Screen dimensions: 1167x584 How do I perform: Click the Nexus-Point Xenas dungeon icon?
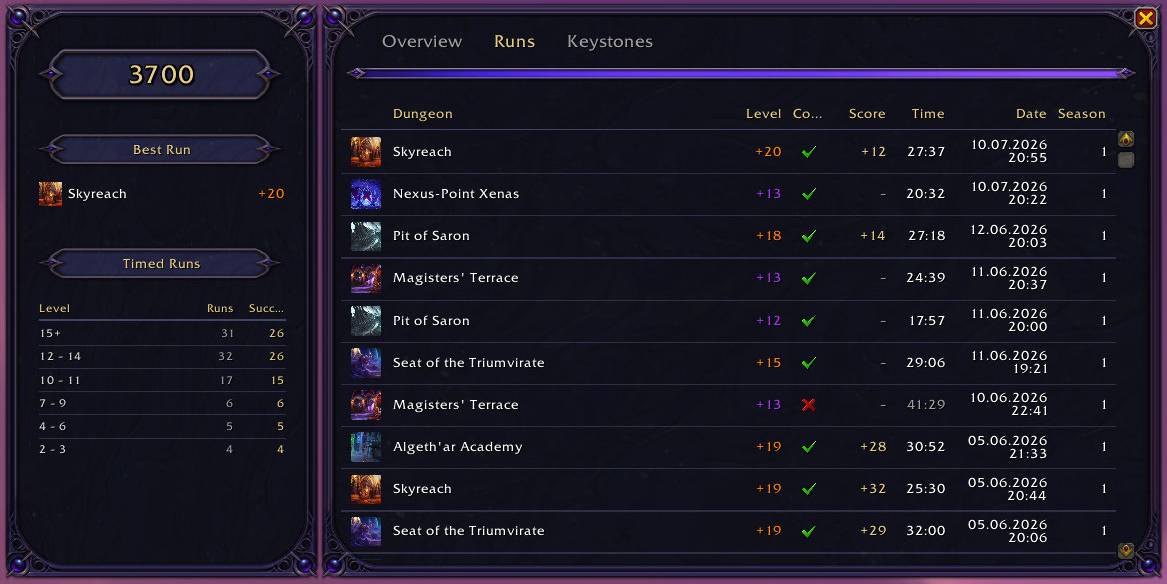click(x=365, y=194)
